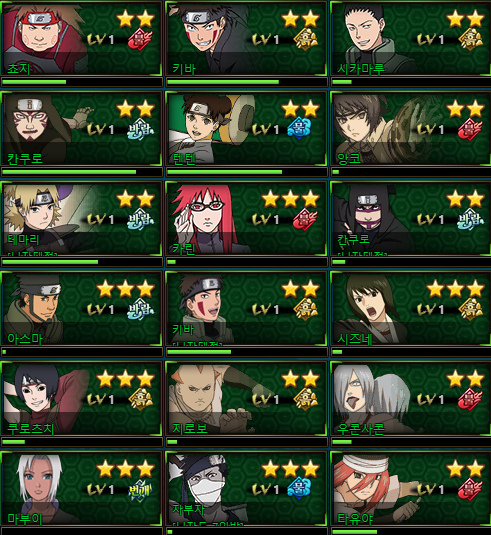The width and height of the screenshot is (491, 535).
Task: Click the LV1 label on 카린's card
Action: tap(266, 219)
